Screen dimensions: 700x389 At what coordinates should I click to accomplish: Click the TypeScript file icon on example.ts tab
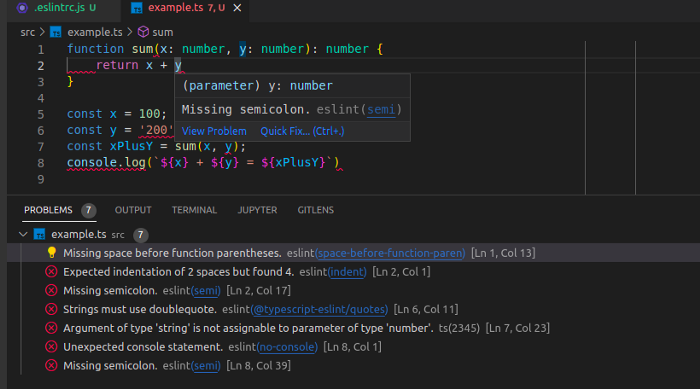tap(137, 8)
